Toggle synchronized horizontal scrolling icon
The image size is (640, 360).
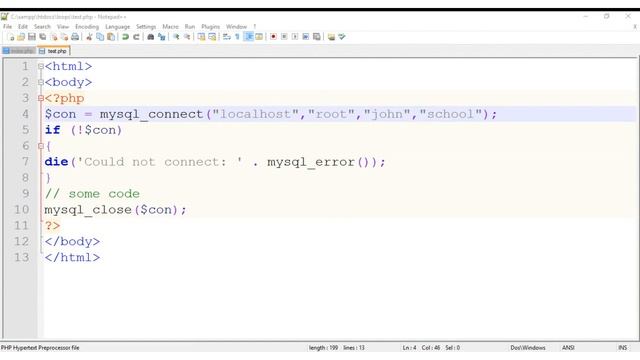[212, 37]
